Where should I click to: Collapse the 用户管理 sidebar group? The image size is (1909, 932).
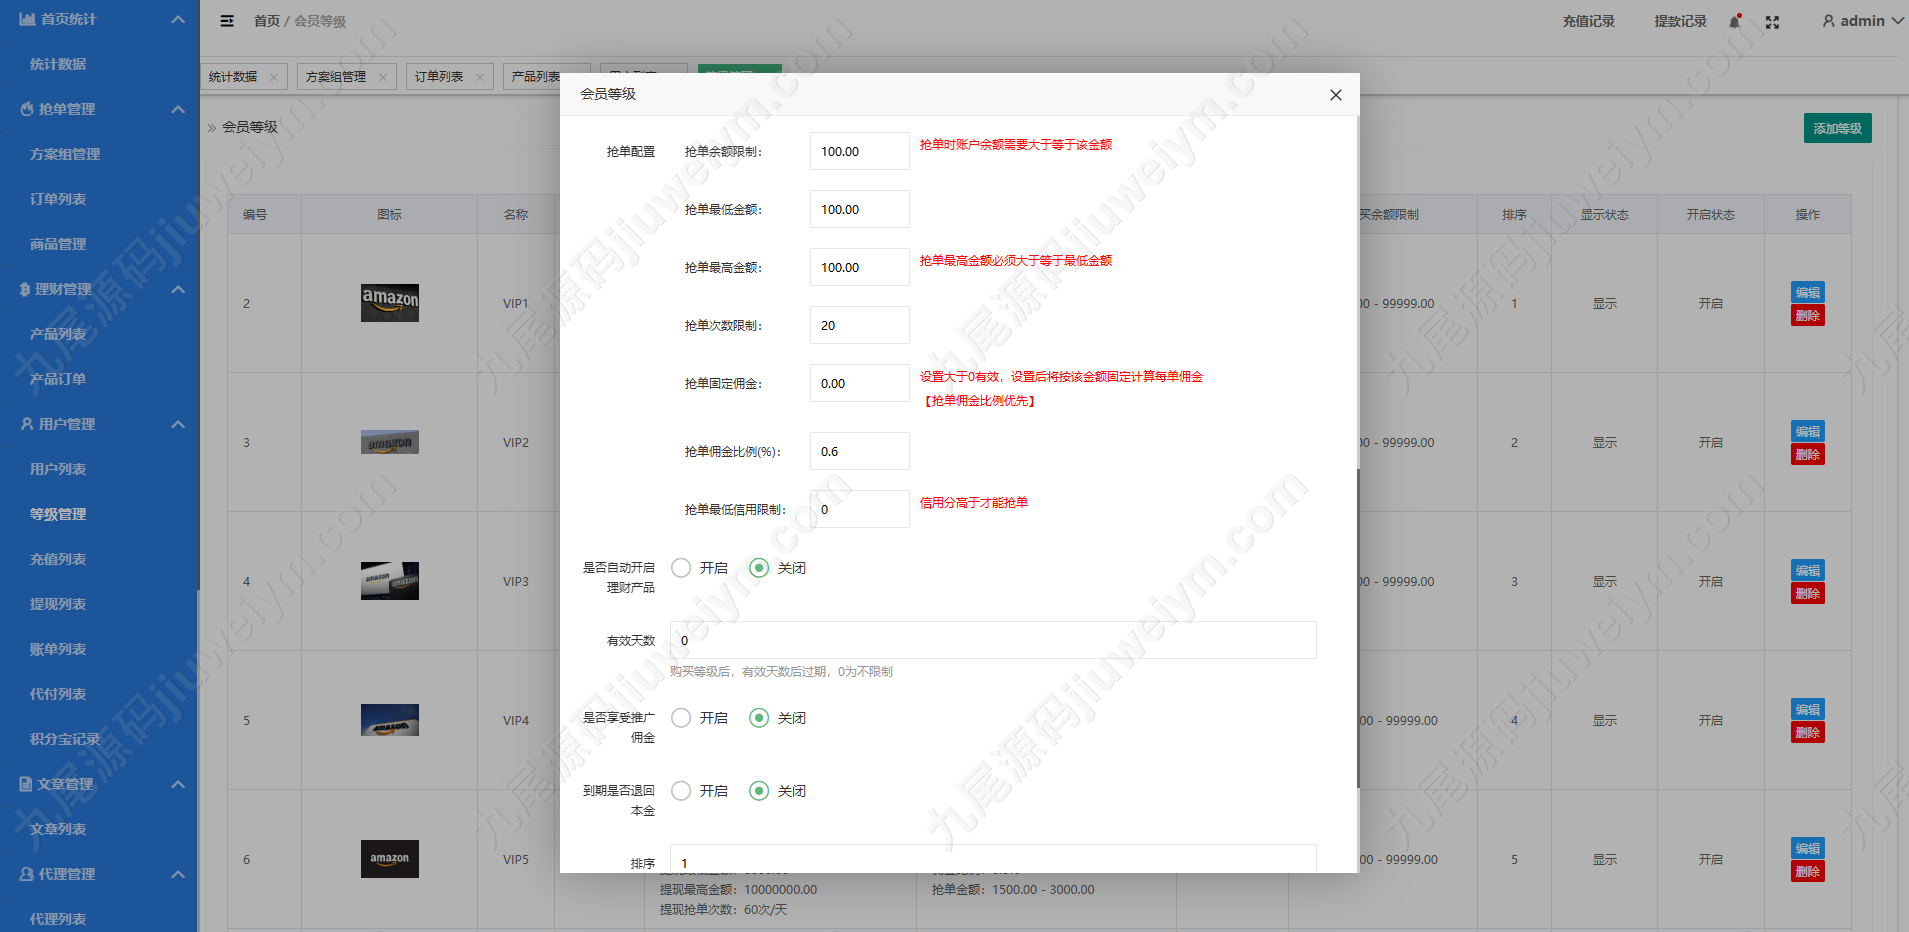tap(178, 424)
